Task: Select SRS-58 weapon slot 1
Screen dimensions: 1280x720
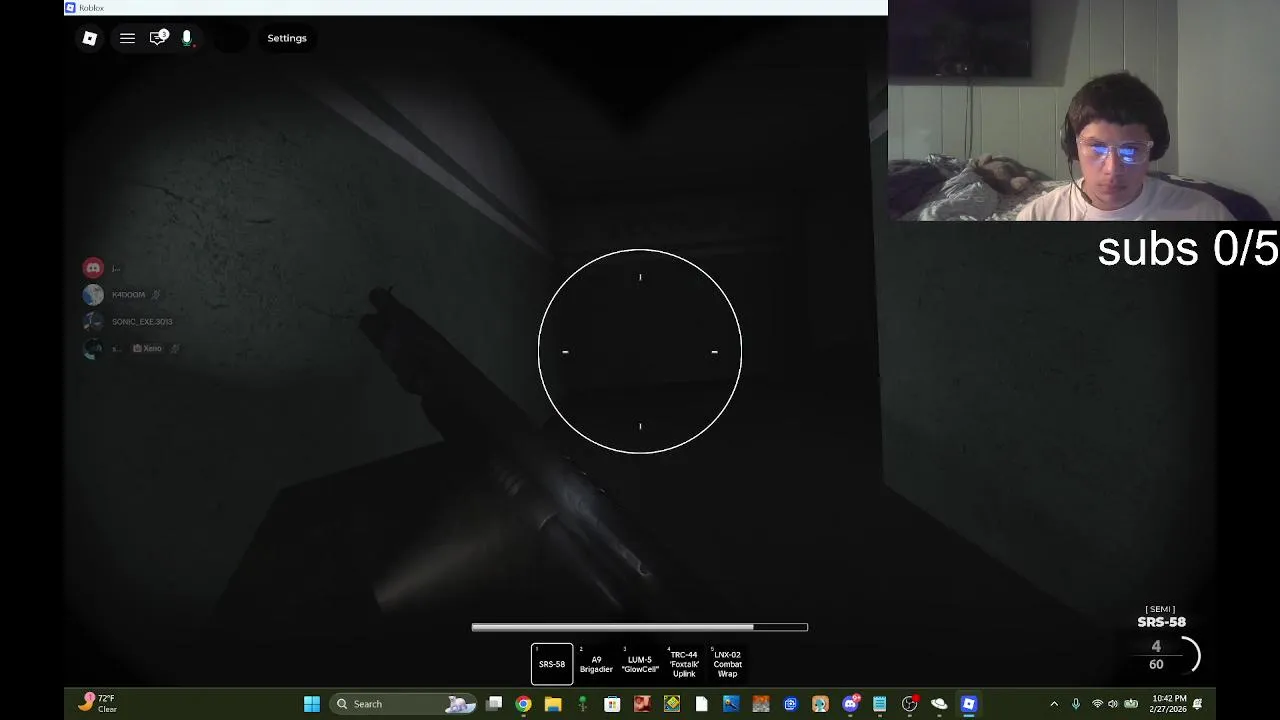Action: tap(552, 664)
